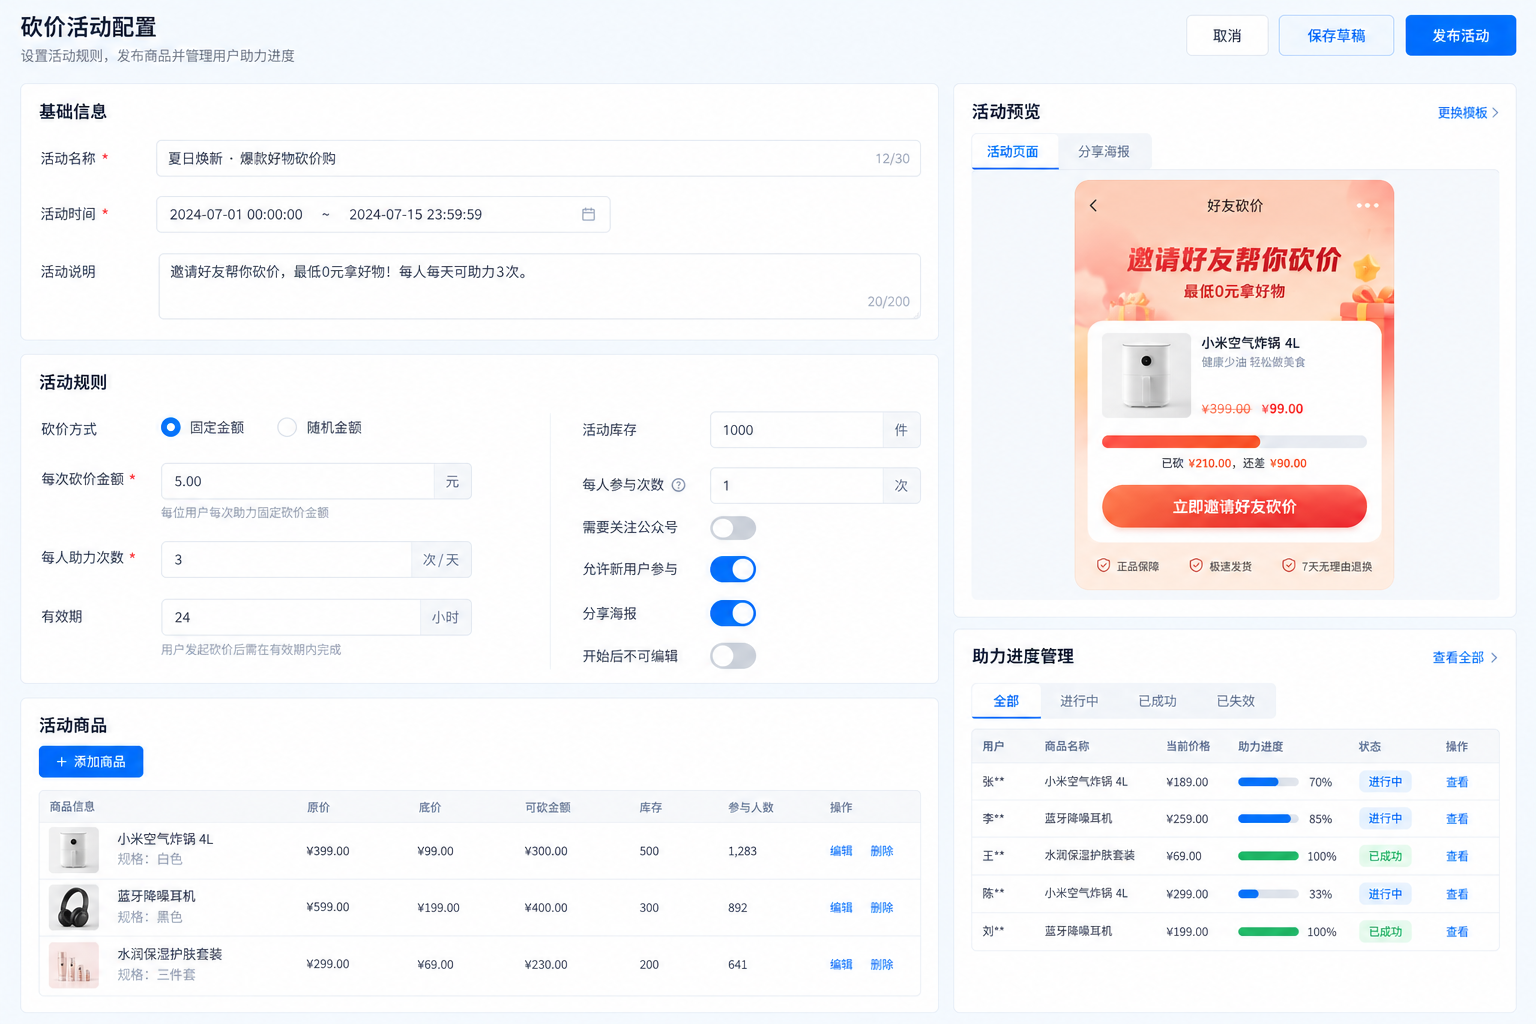Viewport: 1536px width, 1024px height.
Task: Click the 蓝牙降噪耳机 product thumbnail
Action: [74, 908]
